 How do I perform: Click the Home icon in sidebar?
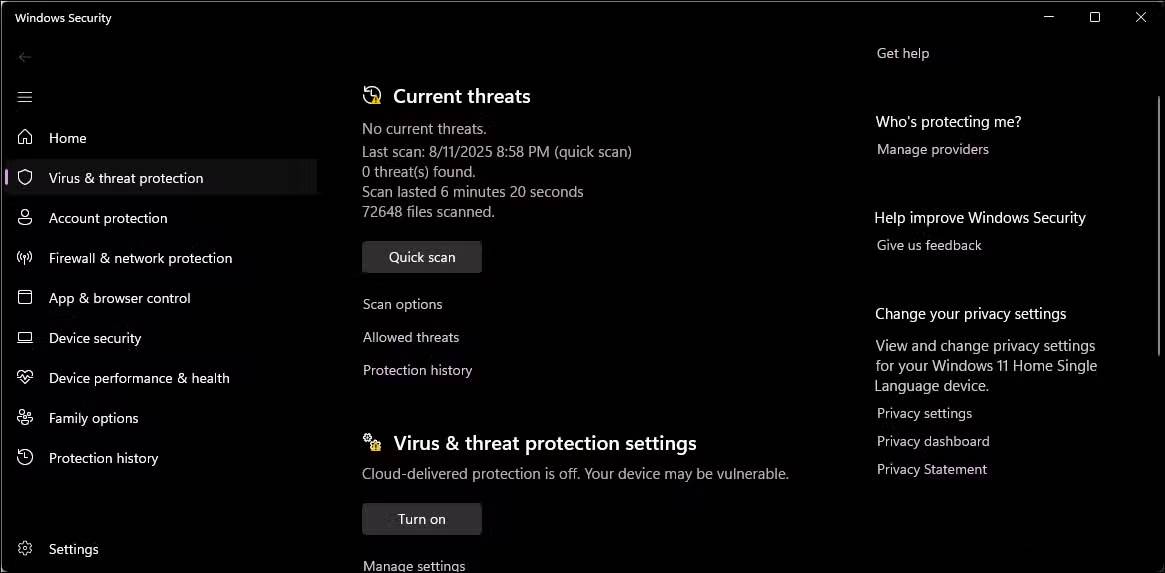[26, 138]
